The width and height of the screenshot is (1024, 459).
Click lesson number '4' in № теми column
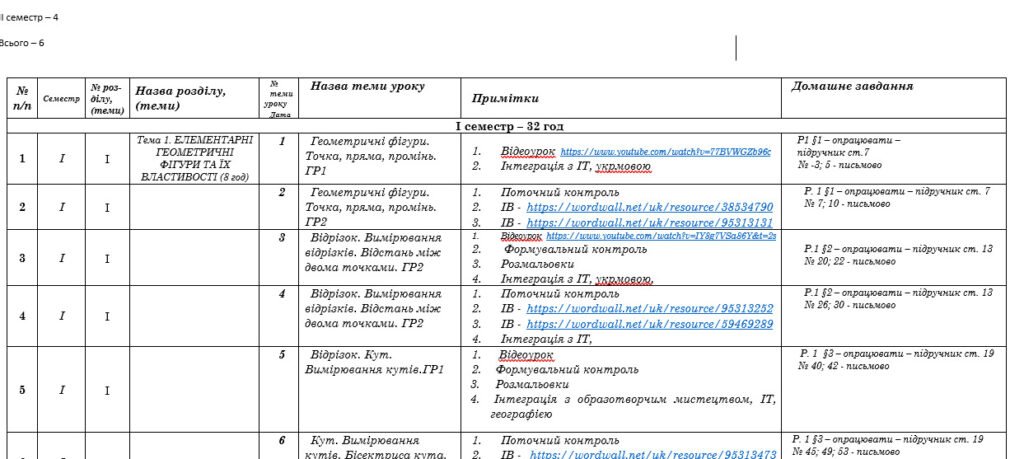click(x=281, y=294)
